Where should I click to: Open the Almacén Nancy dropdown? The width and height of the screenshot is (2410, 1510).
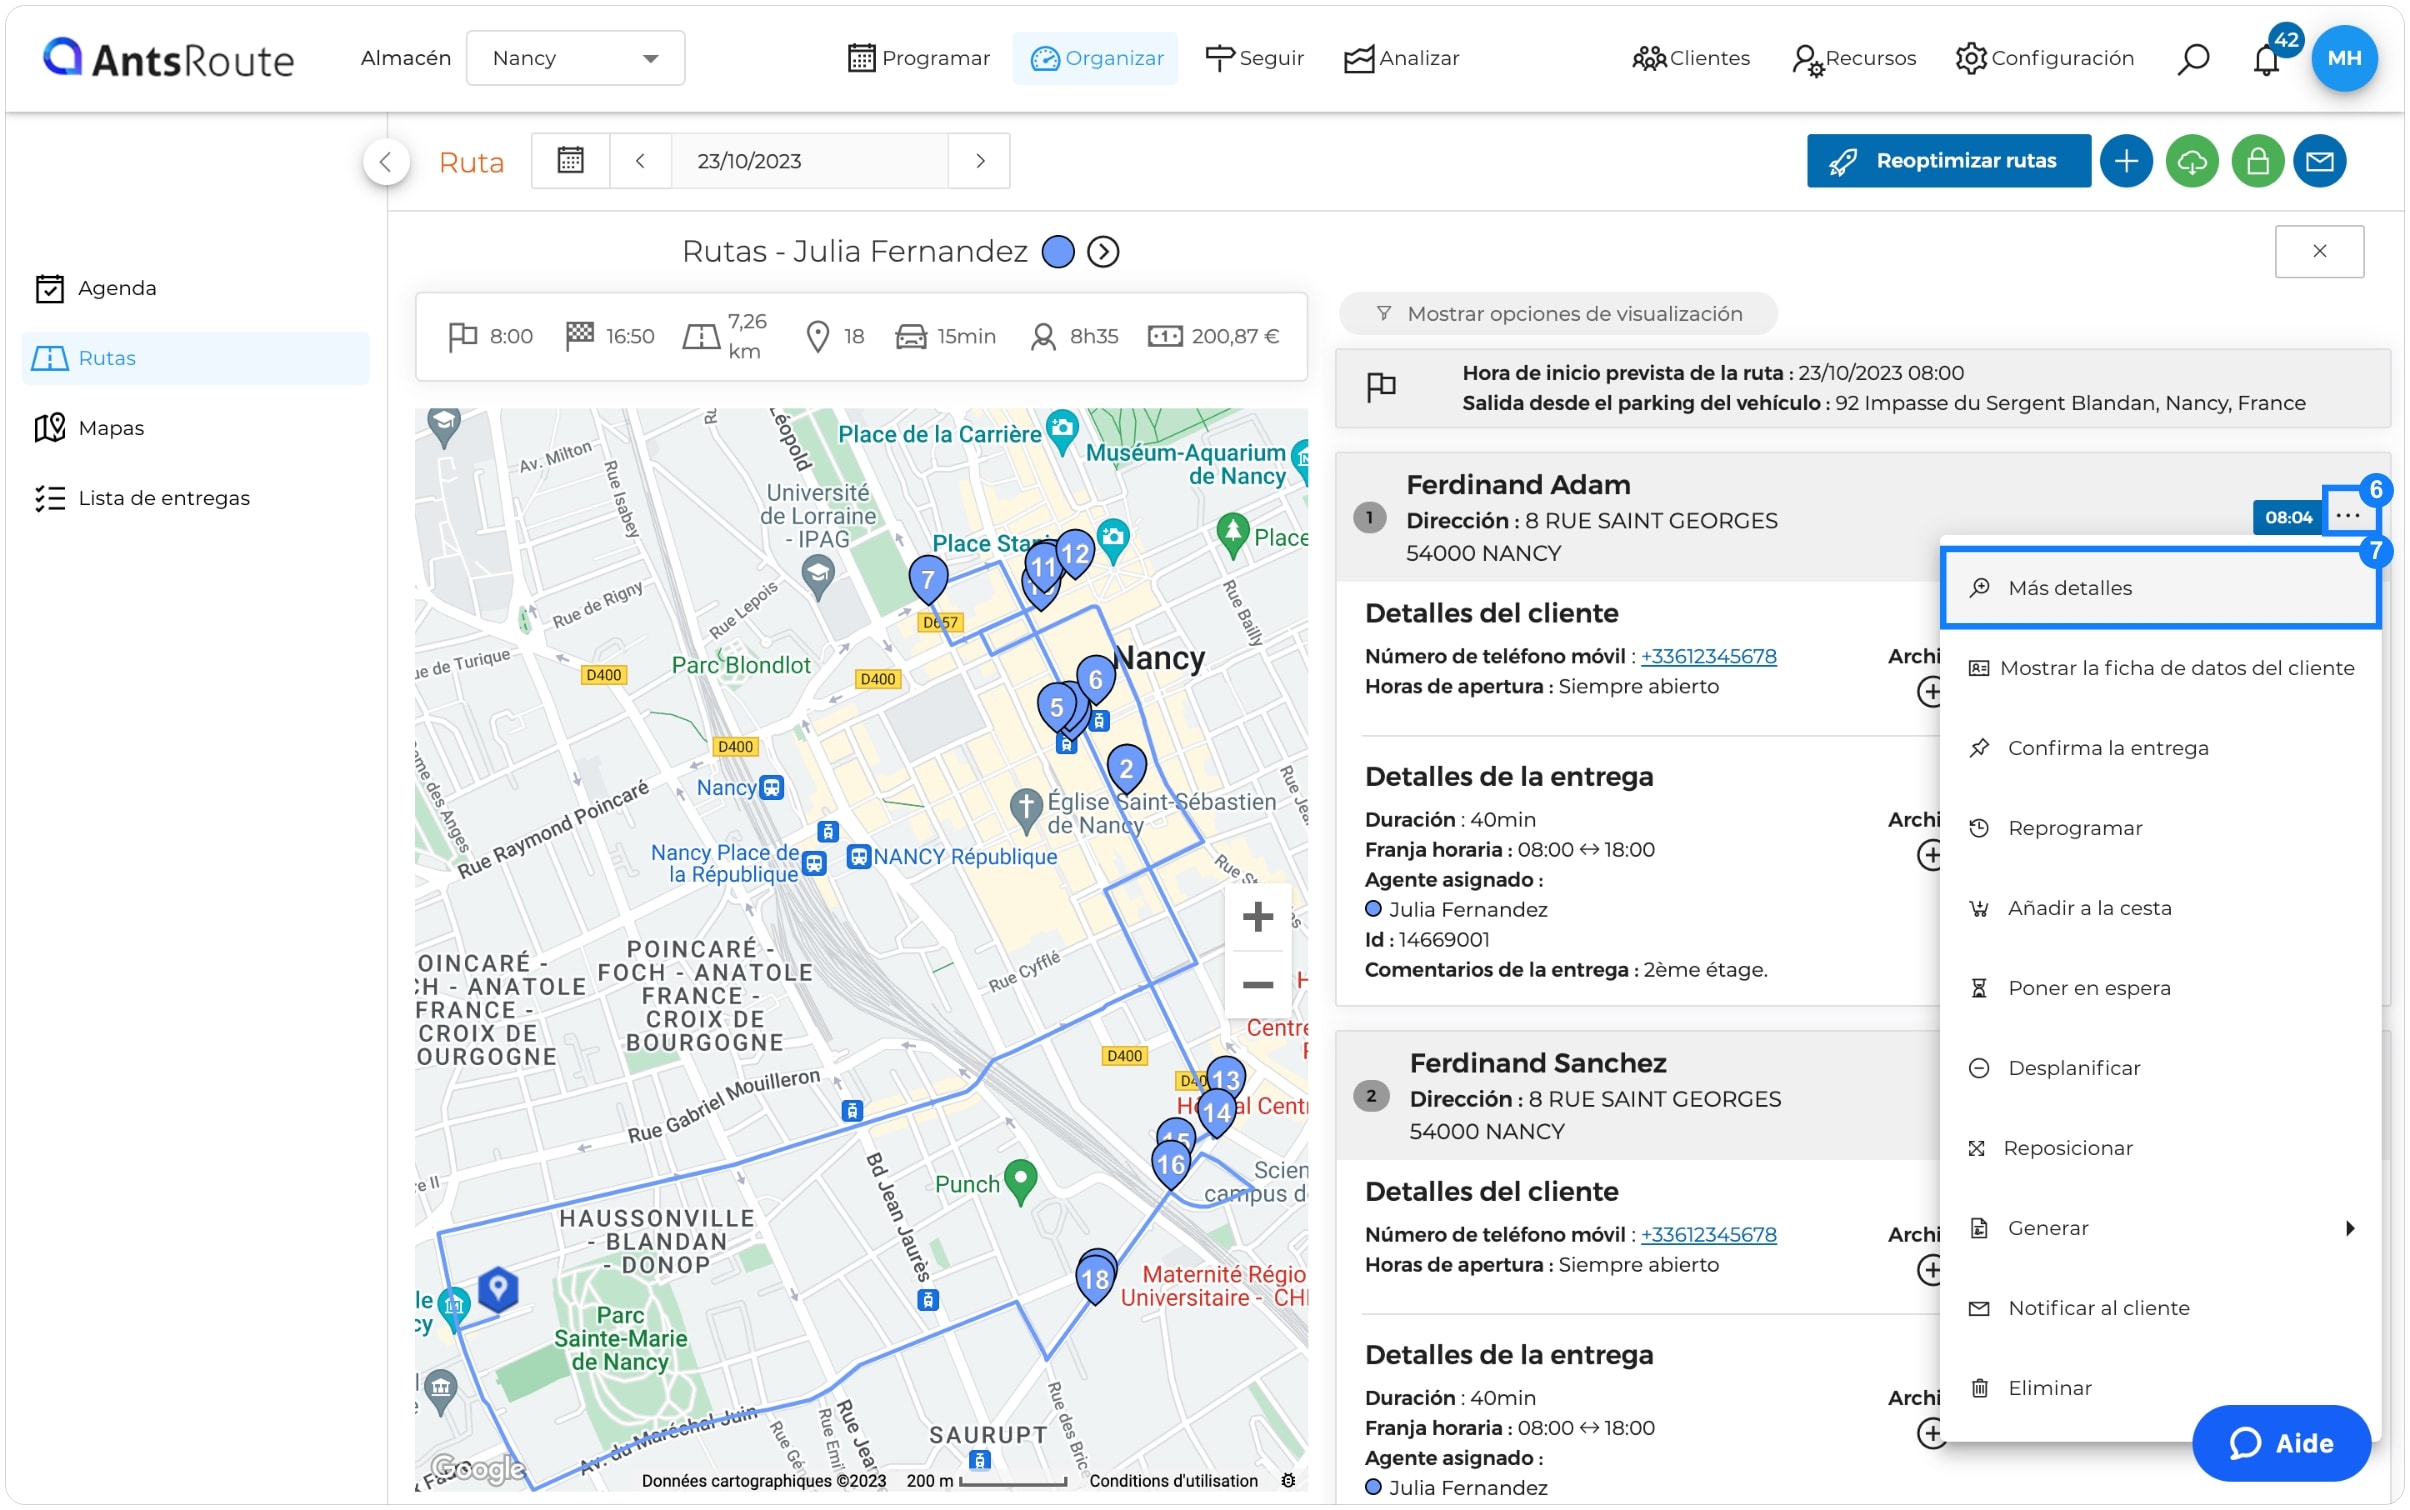(x=575, y=58)
